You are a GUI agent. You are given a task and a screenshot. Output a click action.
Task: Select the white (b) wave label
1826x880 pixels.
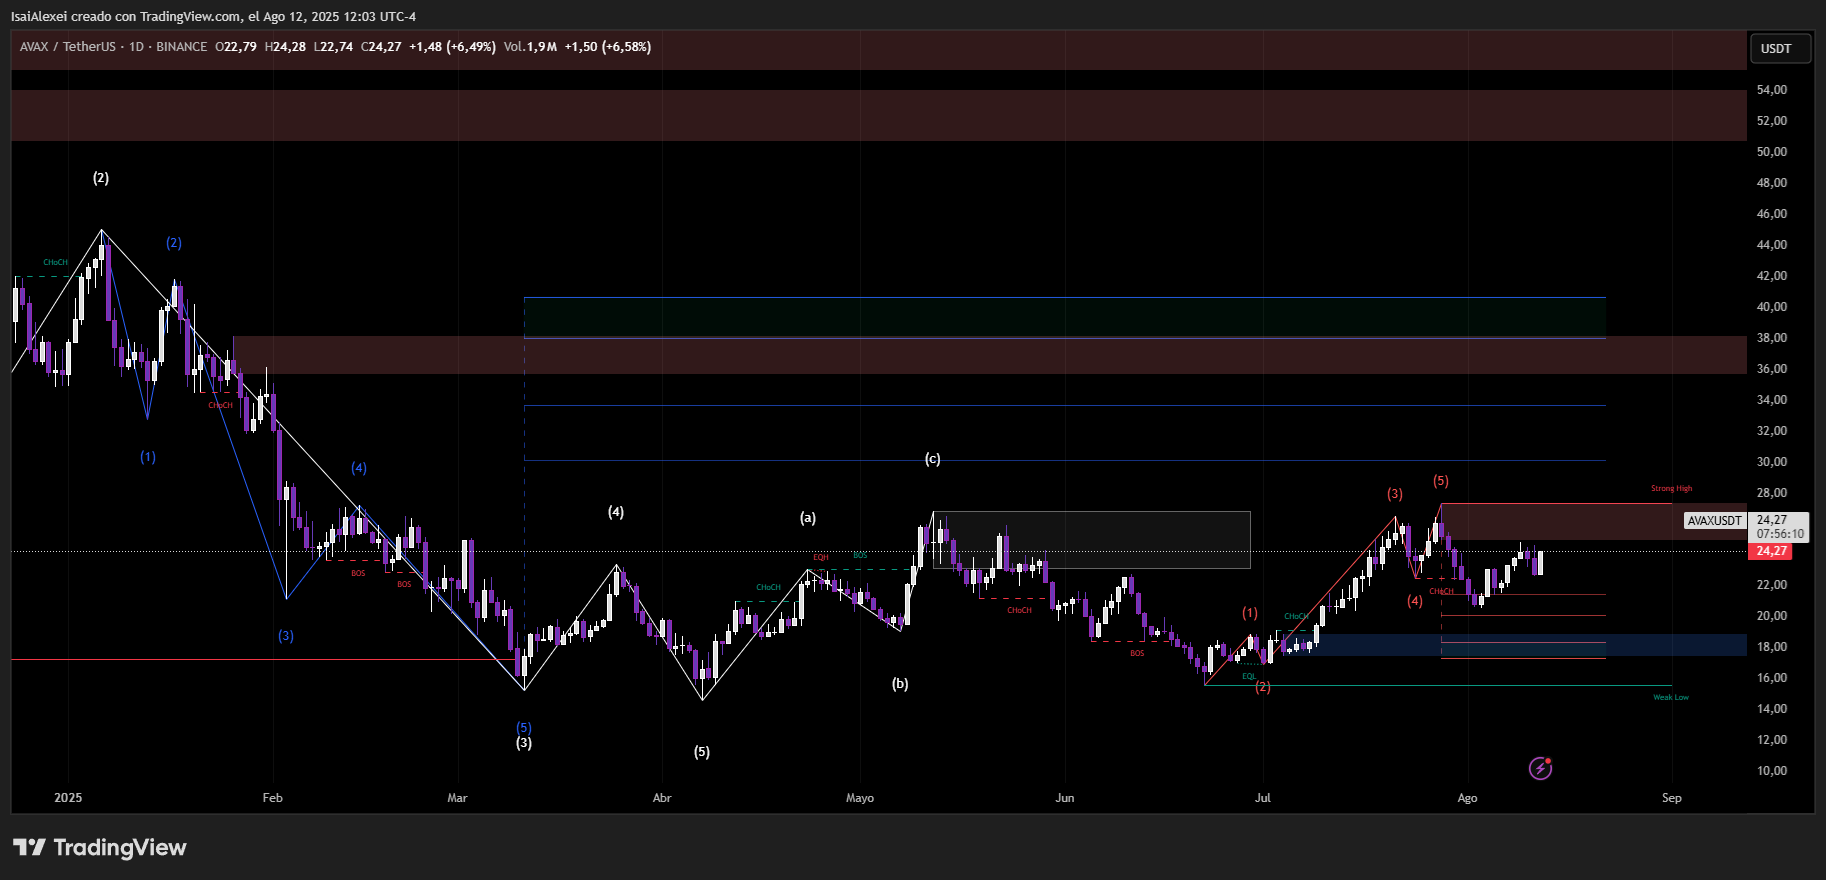click(x=900, y=684)
